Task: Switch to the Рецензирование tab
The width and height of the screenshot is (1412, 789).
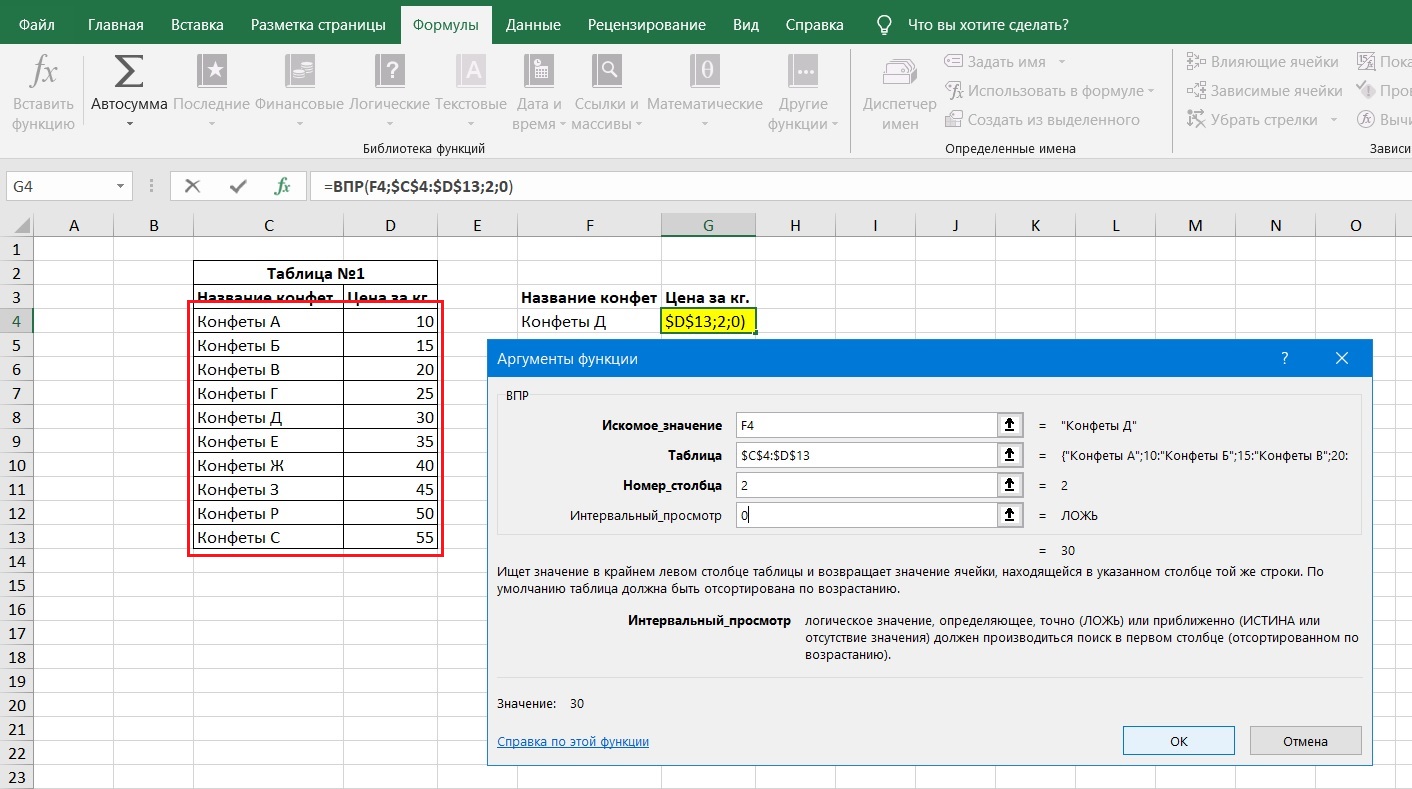Action: 647,24
